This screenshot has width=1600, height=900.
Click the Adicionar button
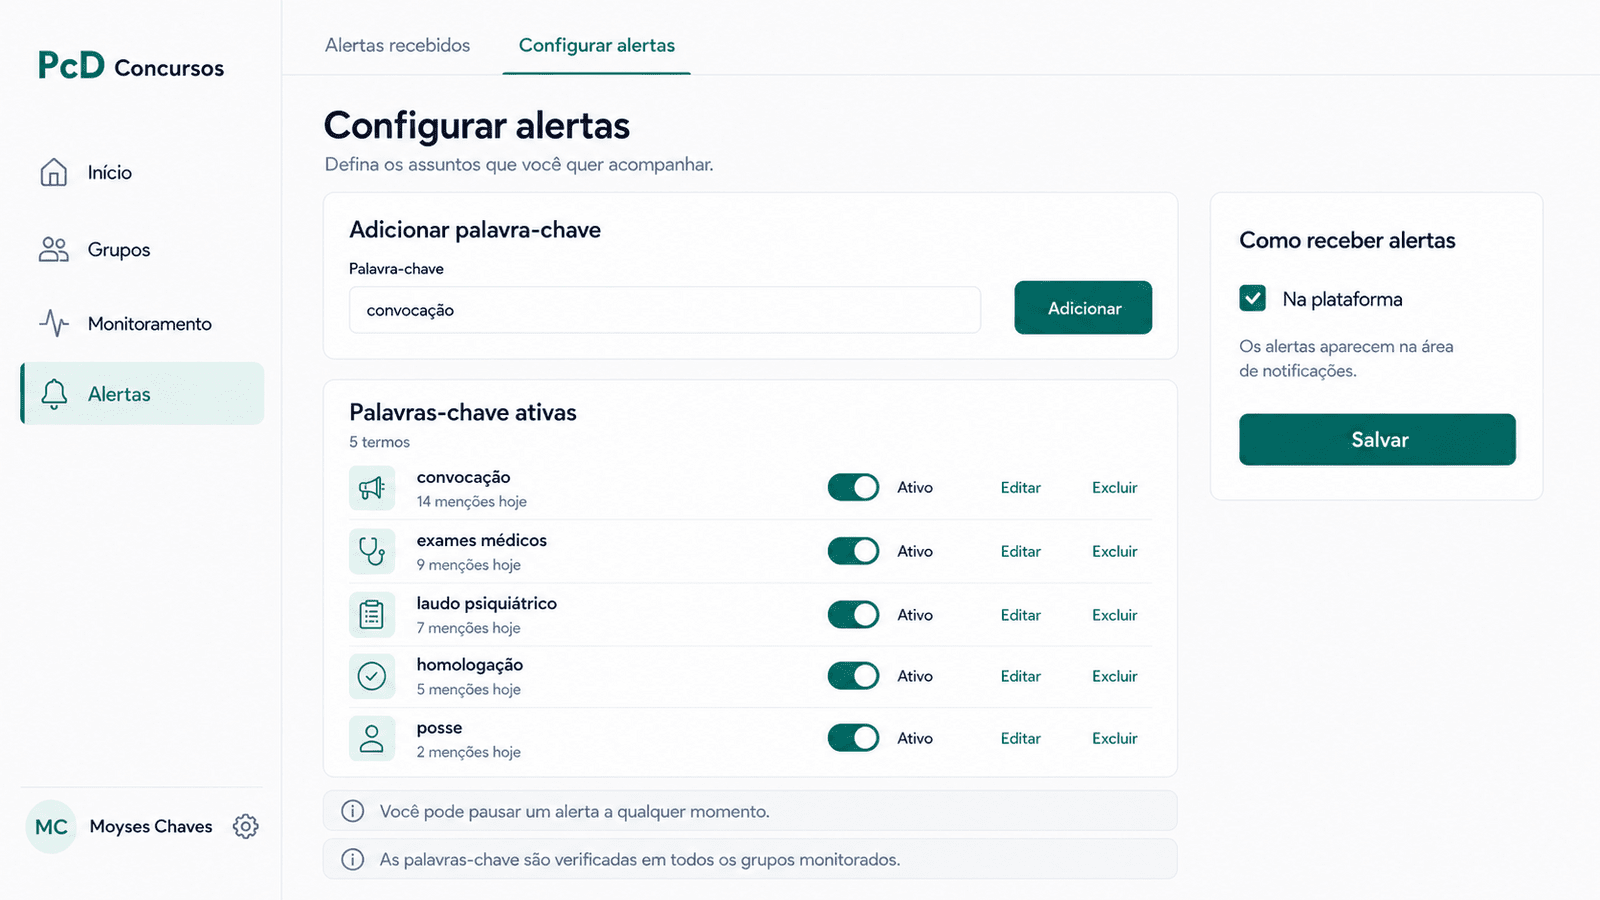(x=1083, y=308)
